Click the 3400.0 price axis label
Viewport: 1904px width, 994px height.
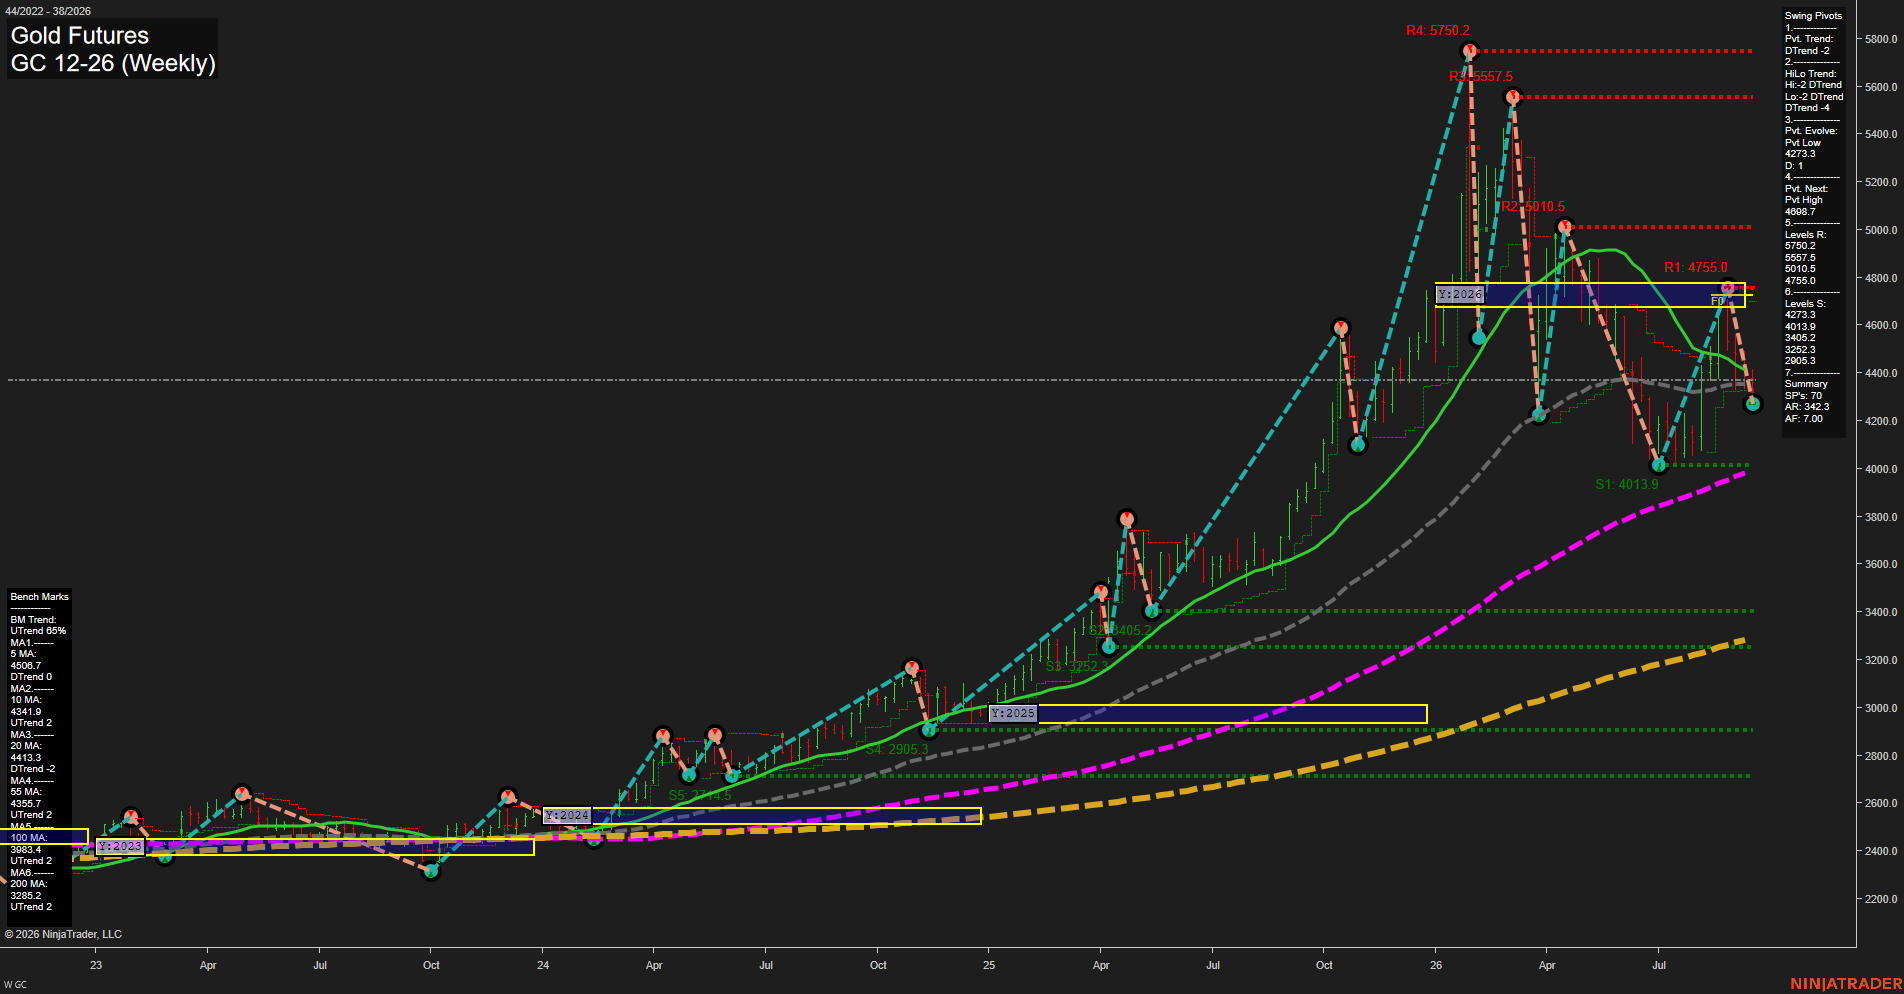point(1880,612)
